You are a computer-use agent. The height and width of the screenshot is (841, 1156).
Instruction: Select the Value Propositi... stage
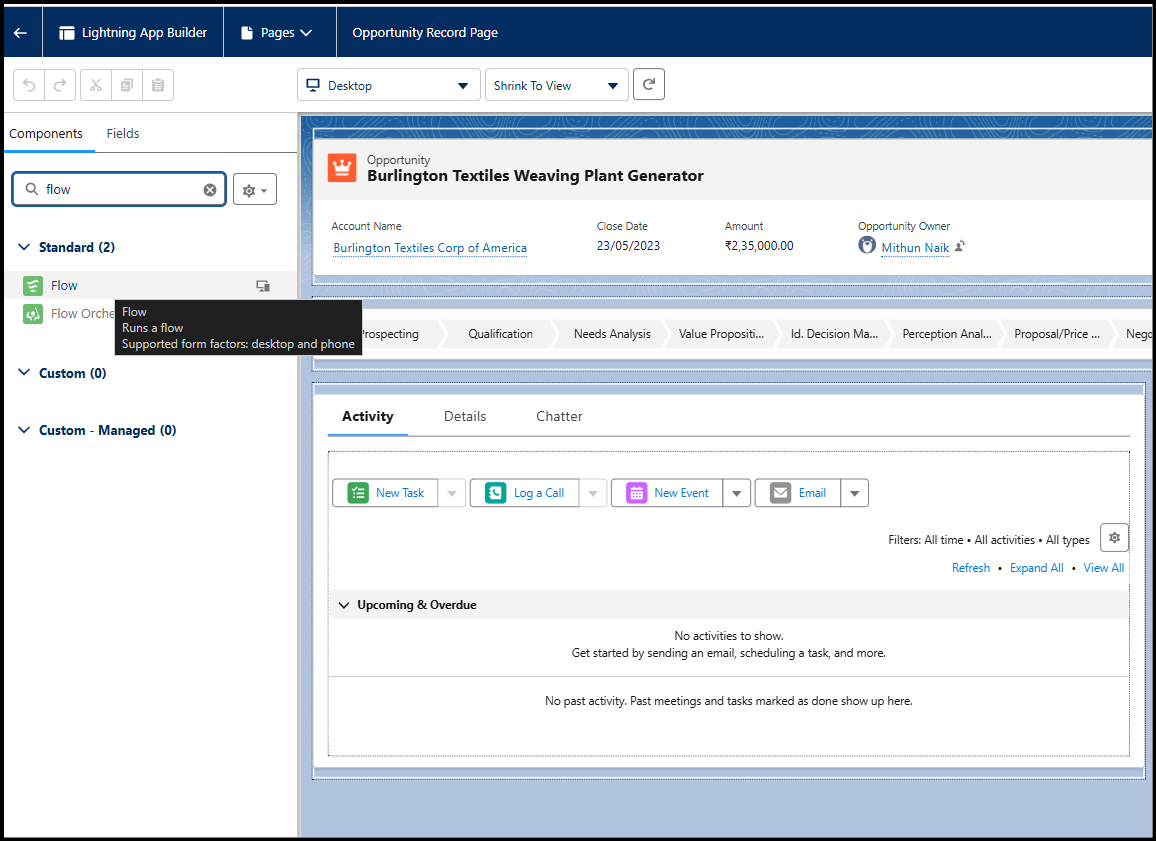(721, 334)
